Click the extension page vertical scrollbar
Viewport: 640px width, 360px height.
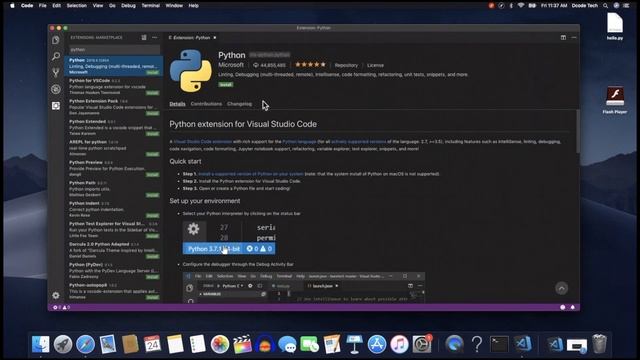pyautogui.click(x=578, y=131)
